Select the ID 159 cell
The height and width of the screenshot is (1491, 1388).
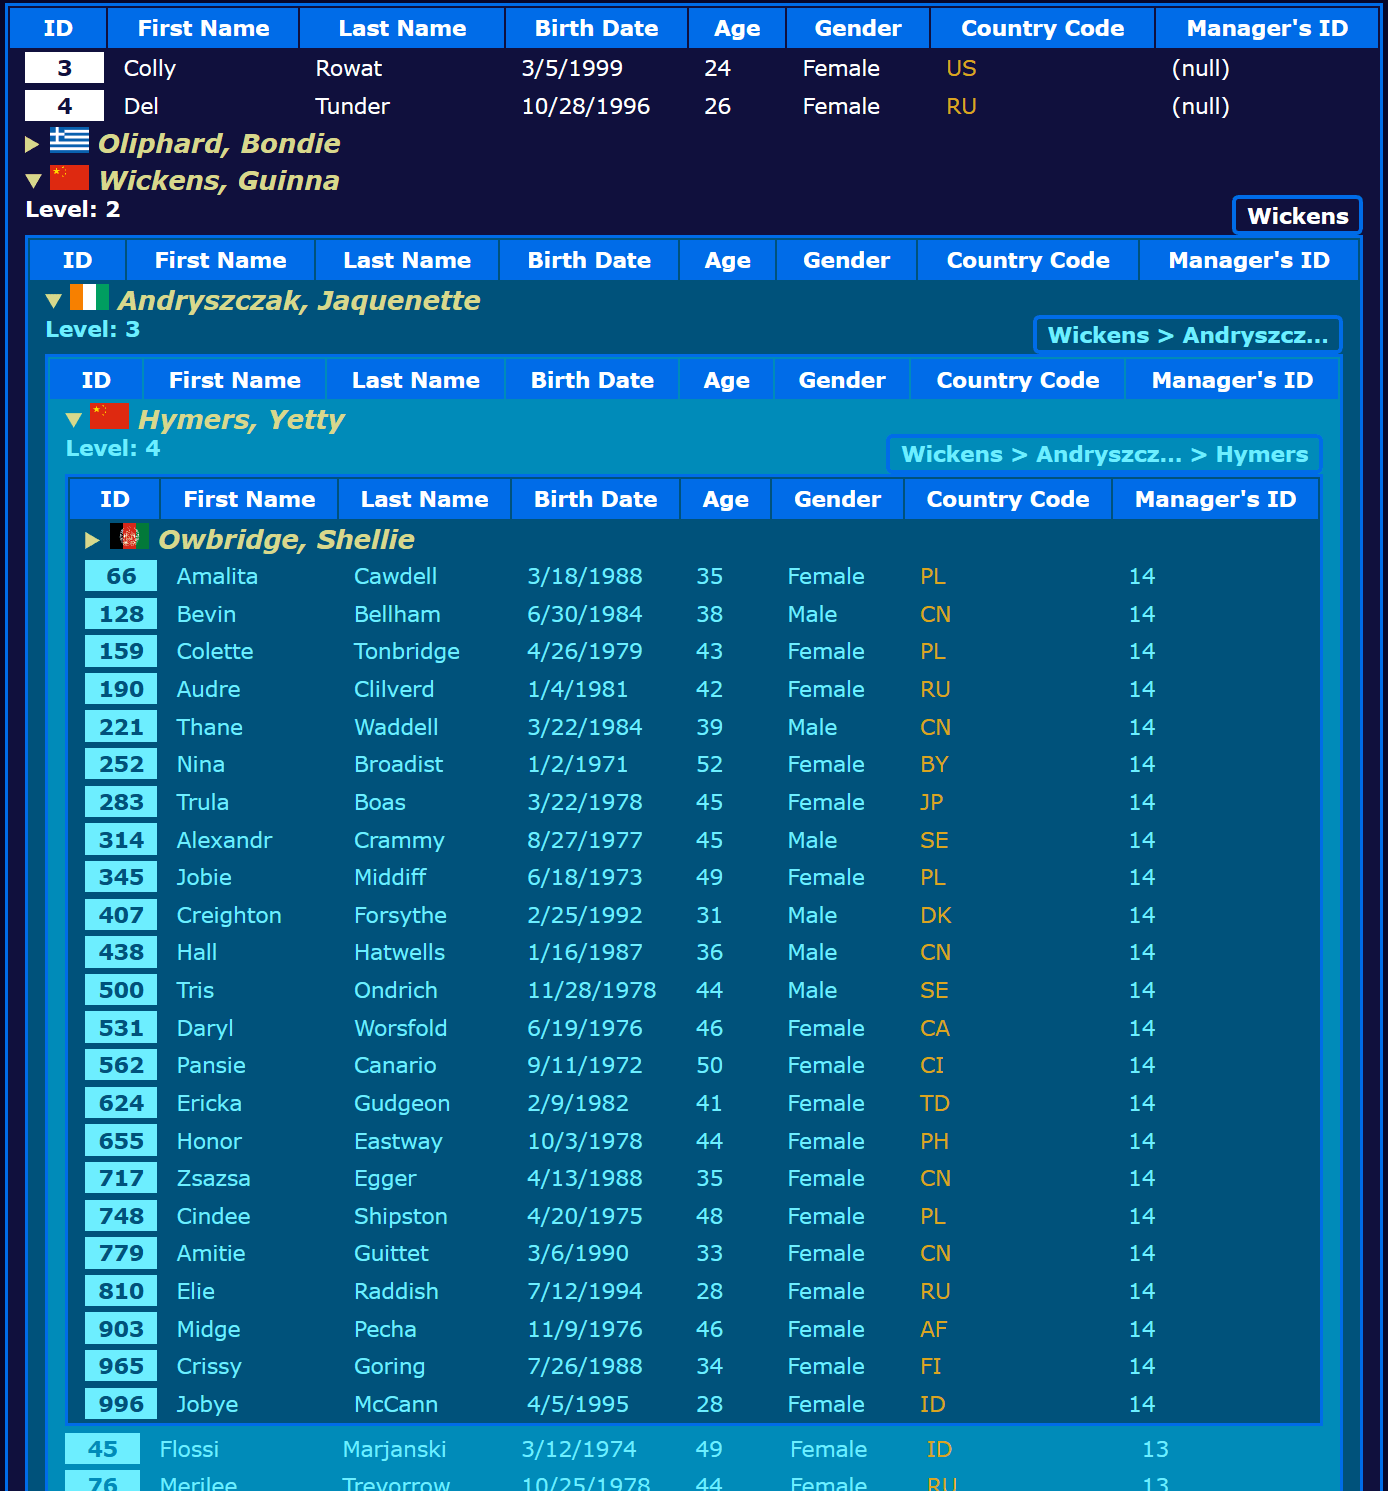point(121,651)
